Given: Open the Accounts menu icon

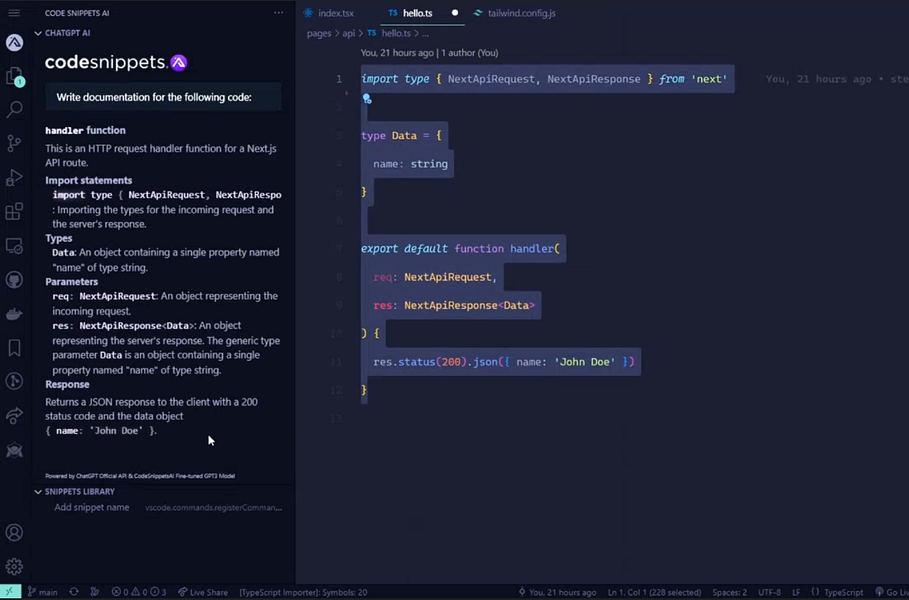Looking at the screenshot, I should point(14,532).
